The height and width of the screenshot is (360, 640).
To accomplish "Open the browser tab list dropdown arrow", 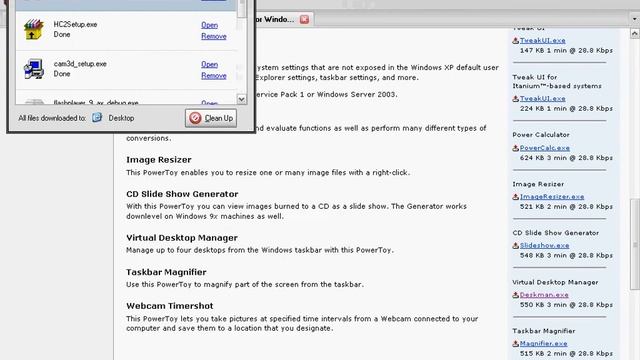I will tap(634, 19).
